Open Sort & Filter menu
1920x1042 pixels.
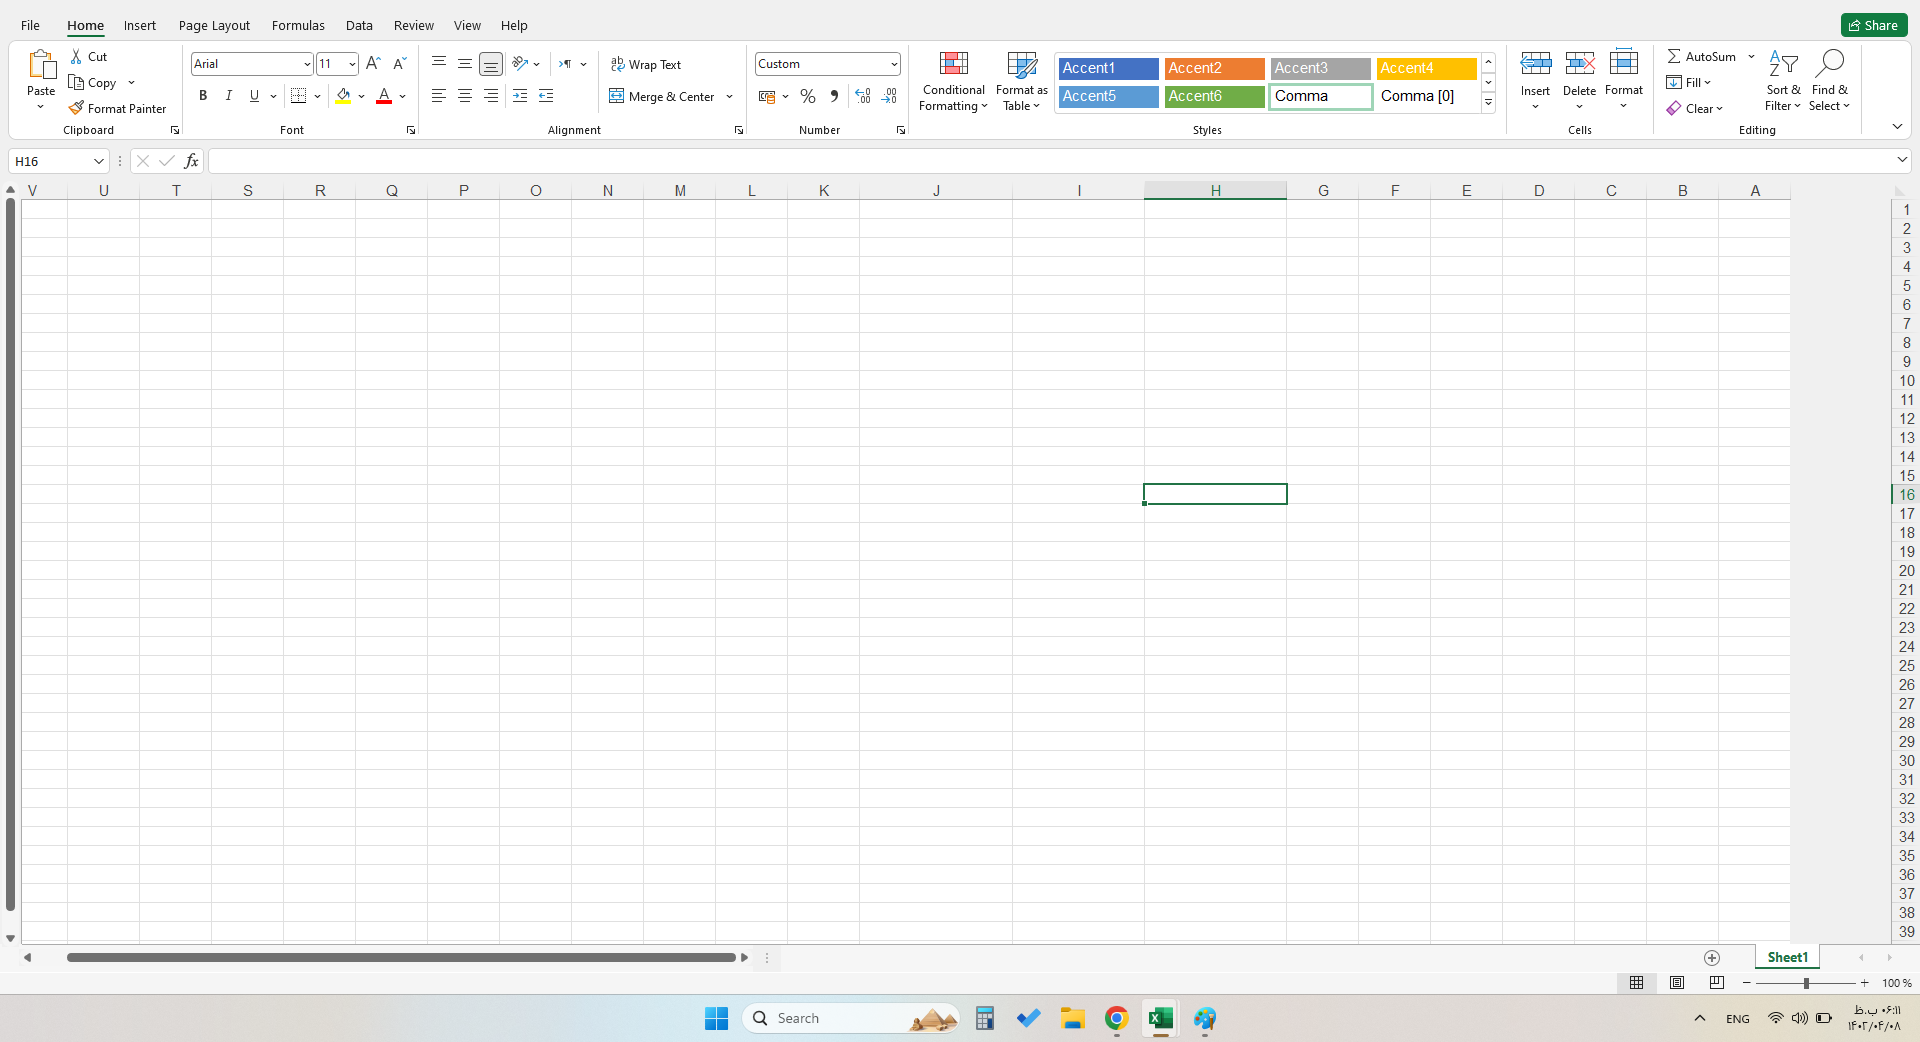point(1783,80)
